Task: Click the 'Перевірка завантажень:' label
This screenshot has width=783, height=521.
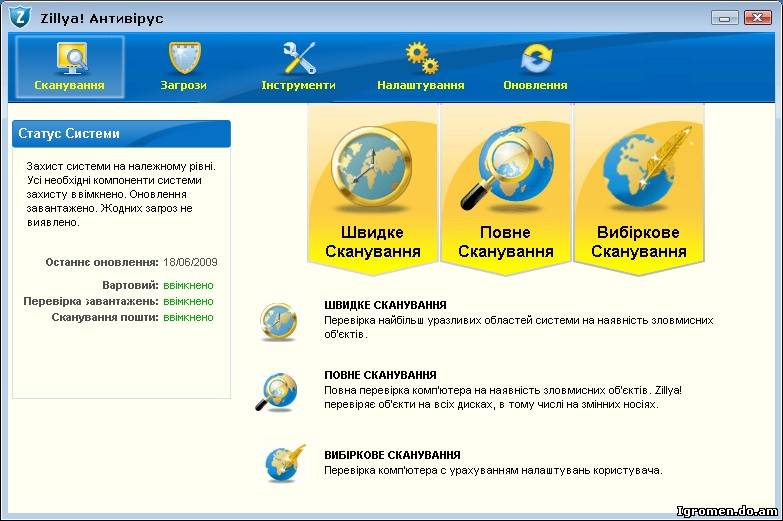Action: tap(91, 301)
